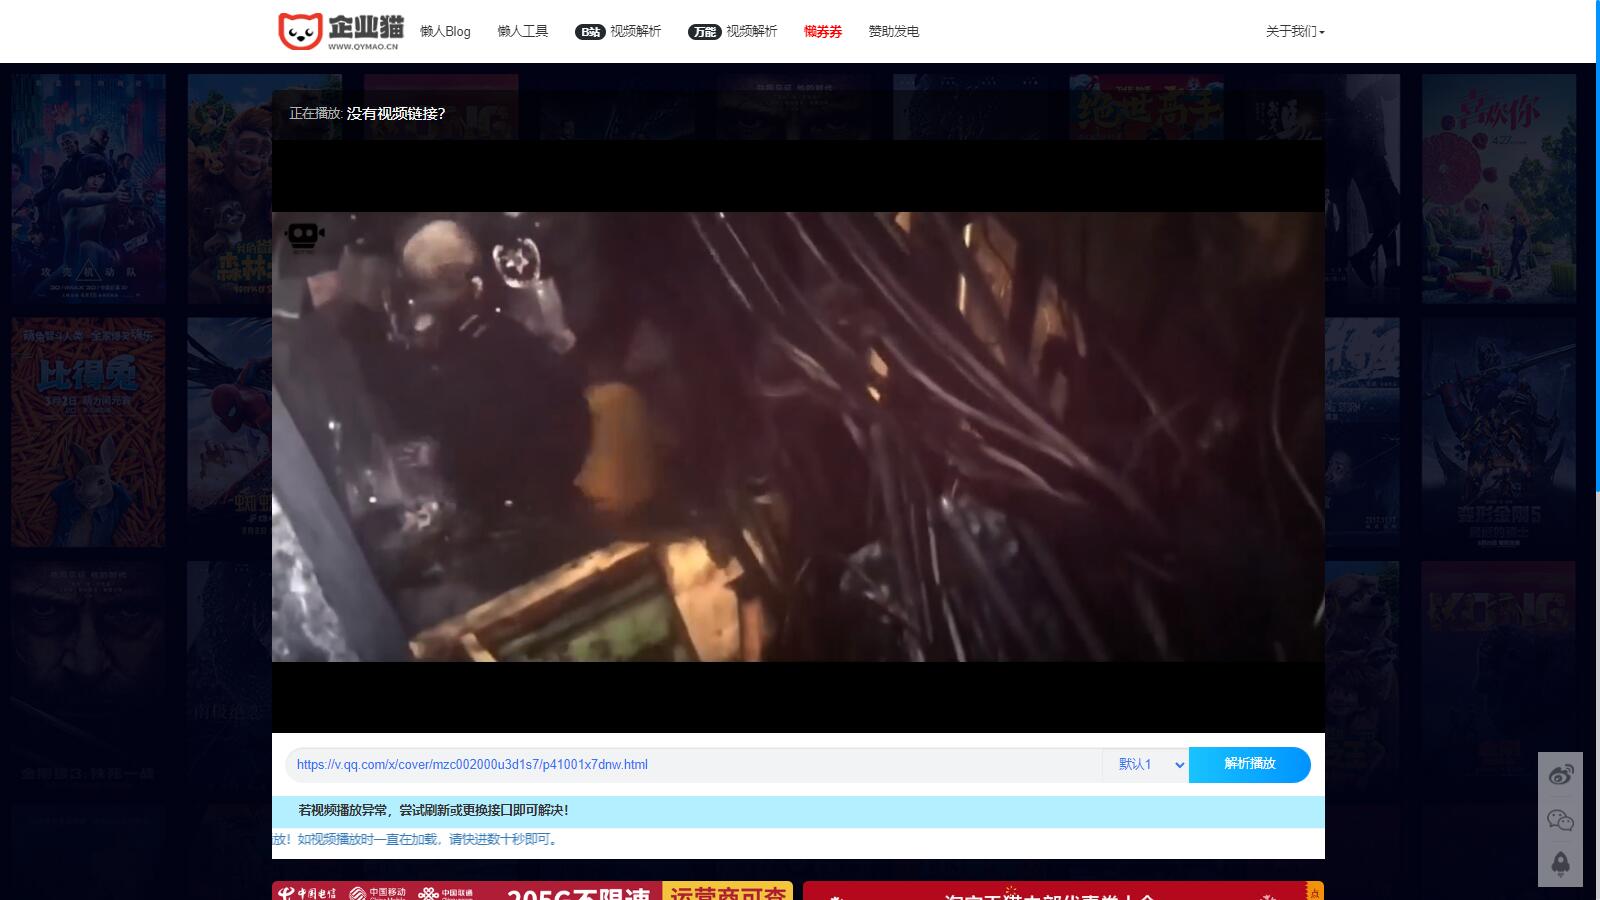The height and width of the screenshot is (900, 1600).
Task: Click the 没有视频链接? title text
Action: tap(396, 114)
